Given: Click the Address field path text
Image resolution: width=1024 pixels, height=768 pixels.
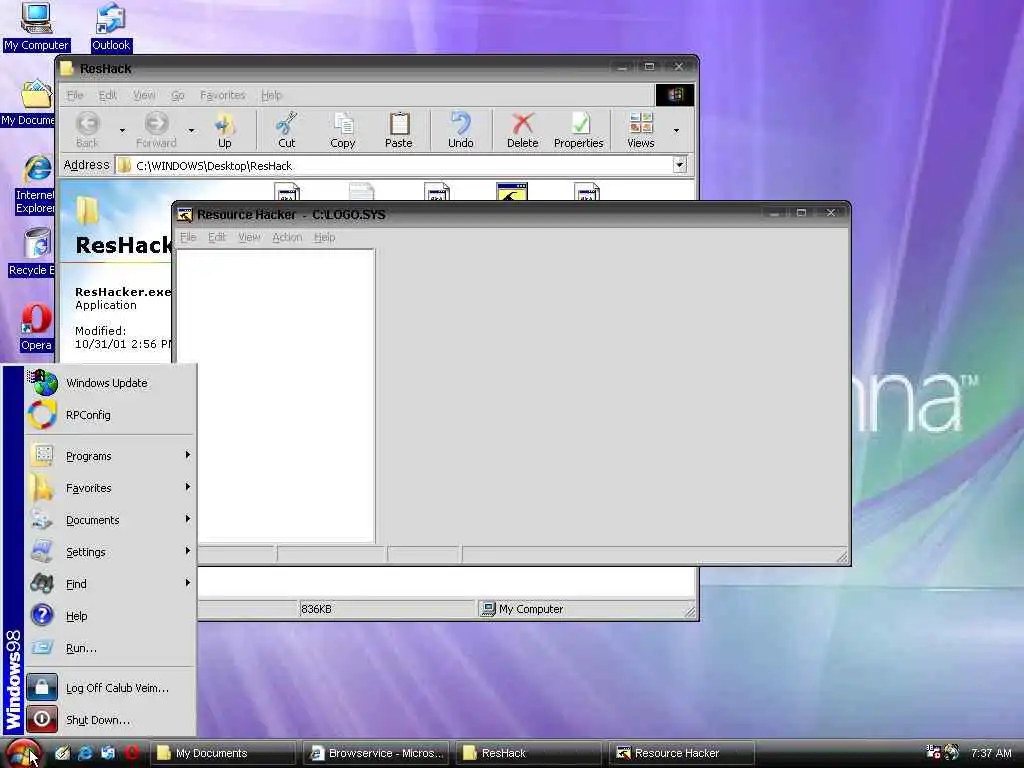Looking at the screenshot, I should point(214,166).
